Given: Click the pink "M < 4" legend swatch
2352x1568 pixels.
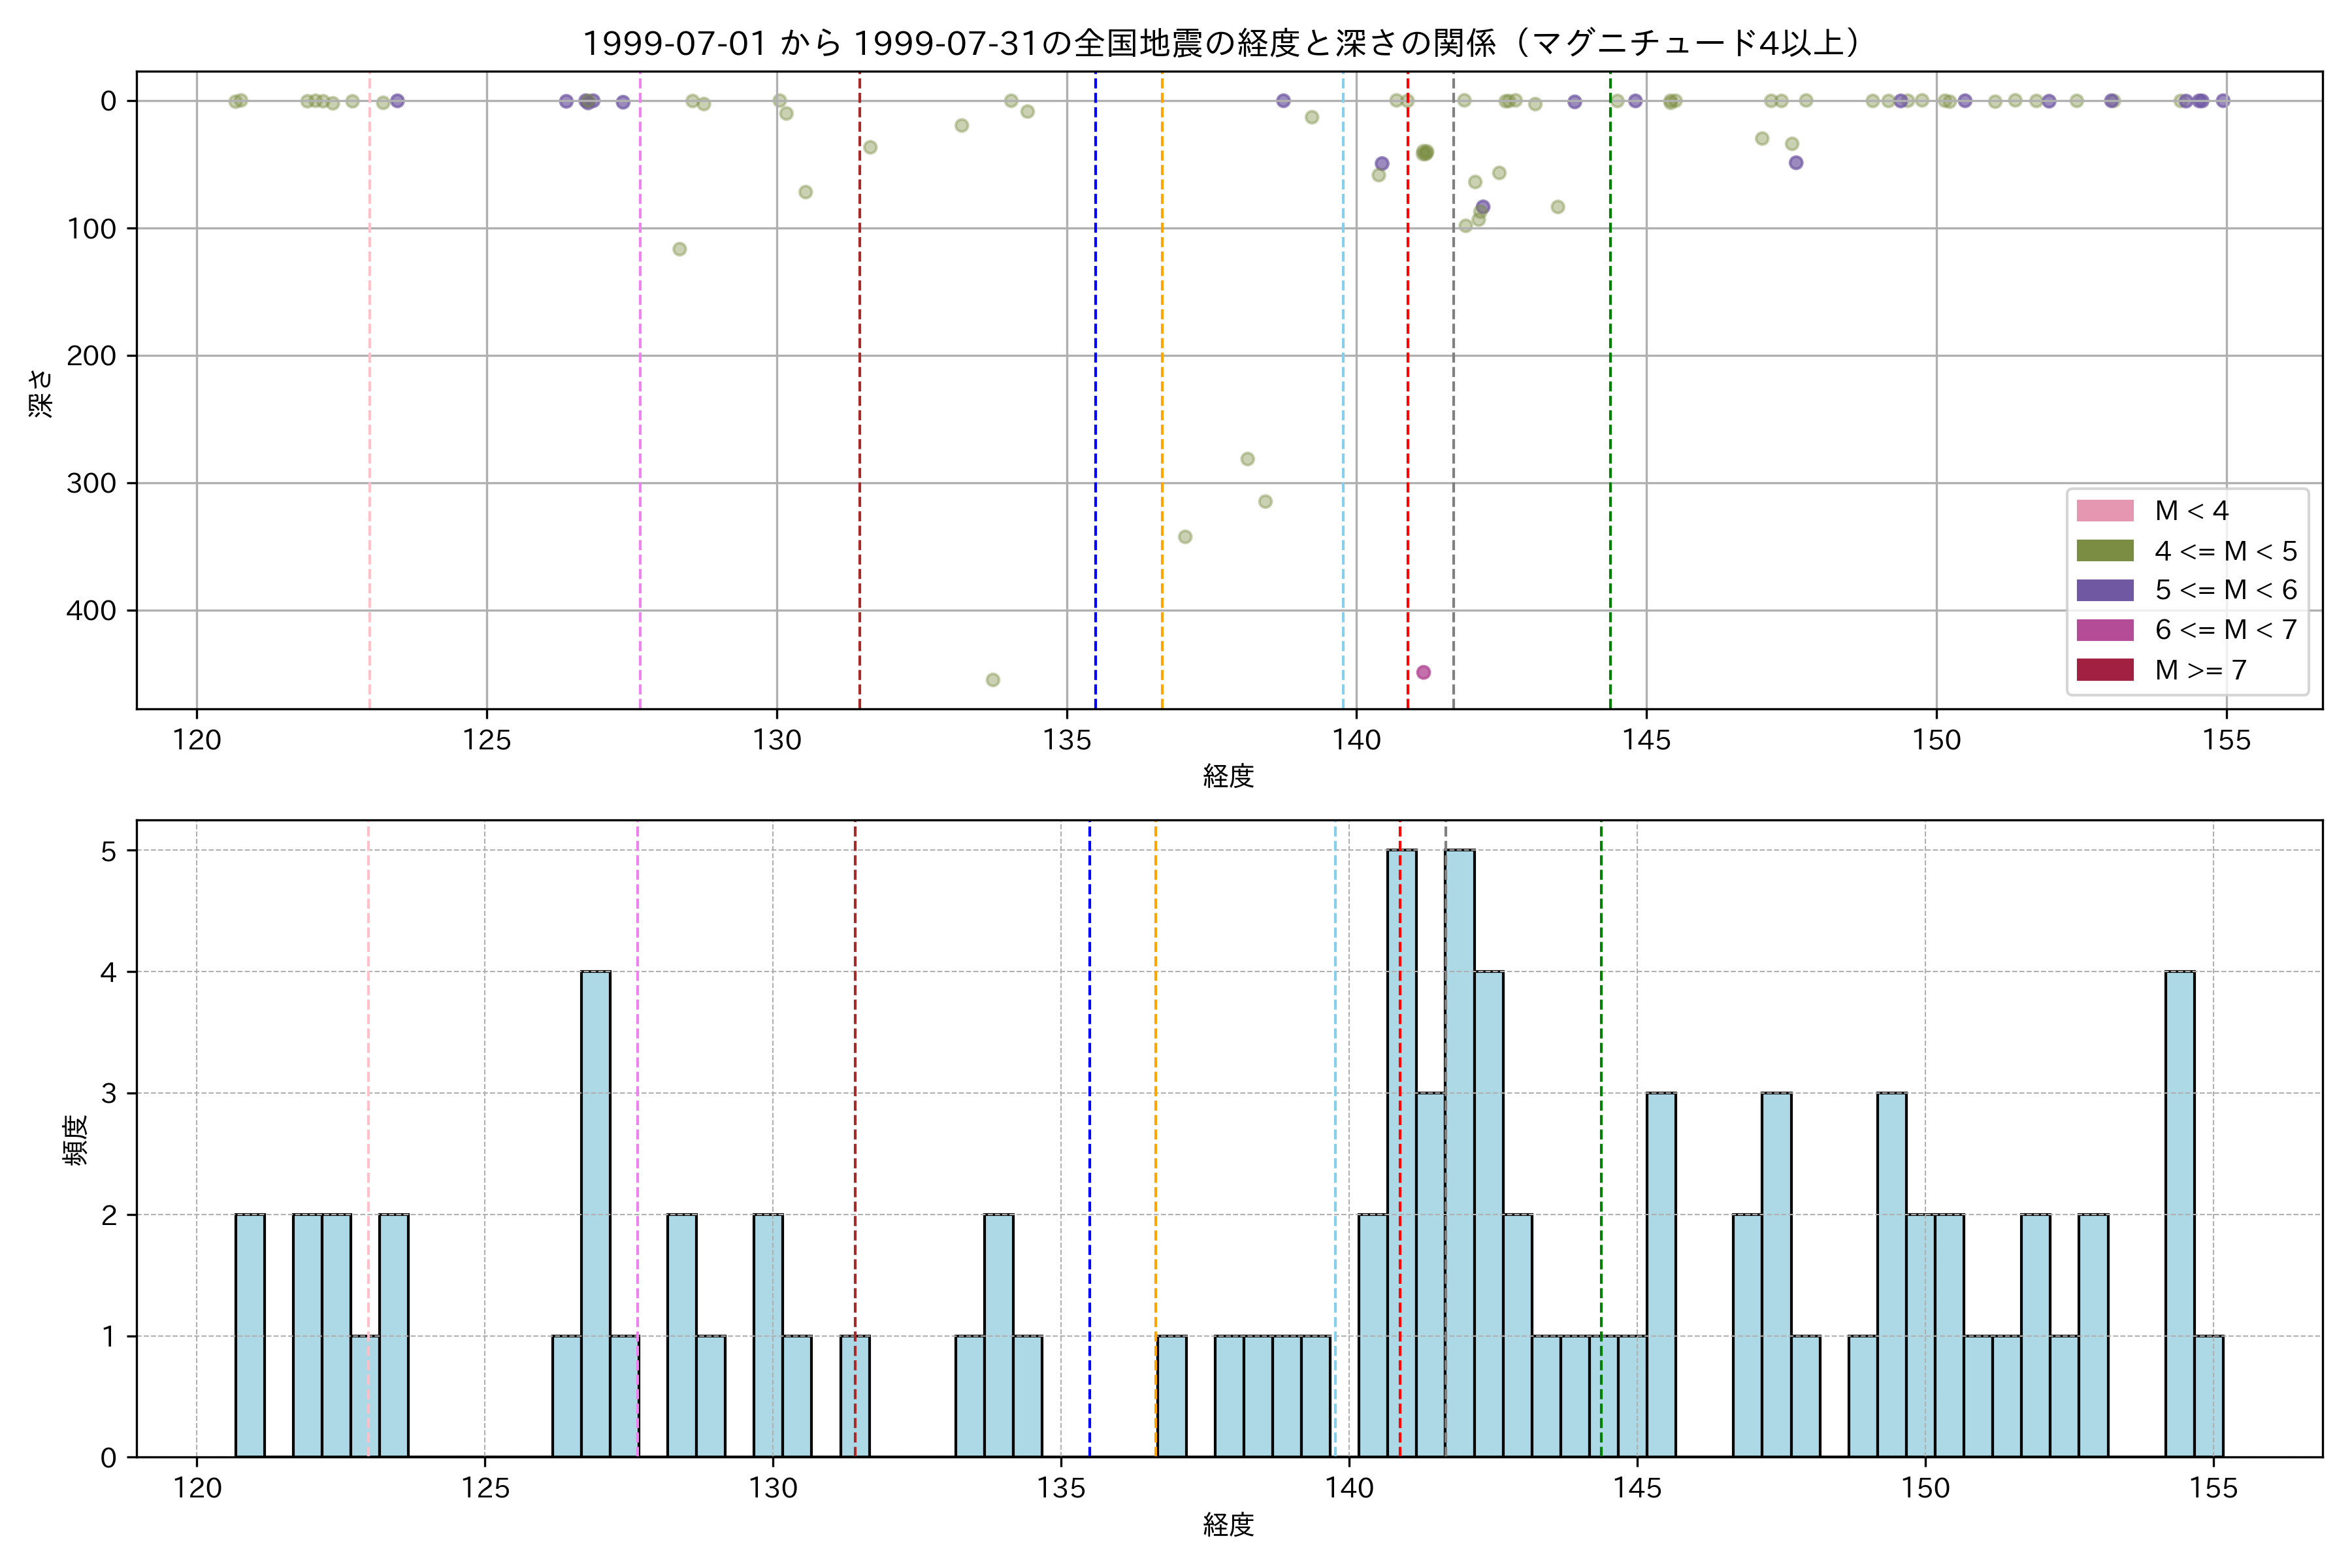Looking at the screenshot, I should [x=2104, y=511].
